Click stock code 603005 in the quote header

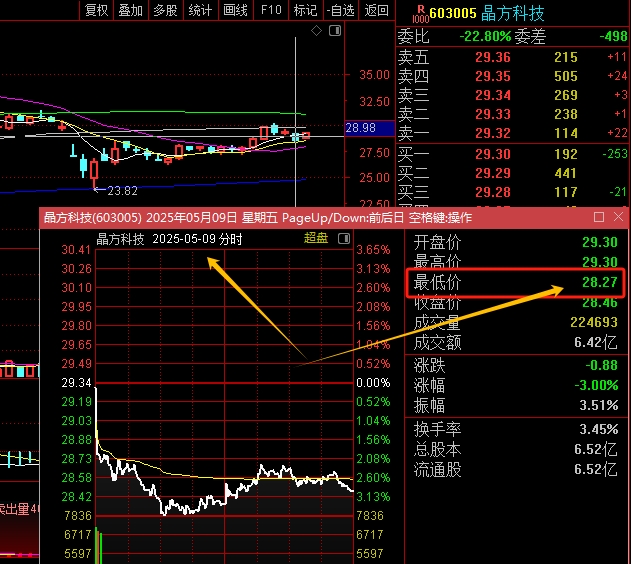coord(453,13)
